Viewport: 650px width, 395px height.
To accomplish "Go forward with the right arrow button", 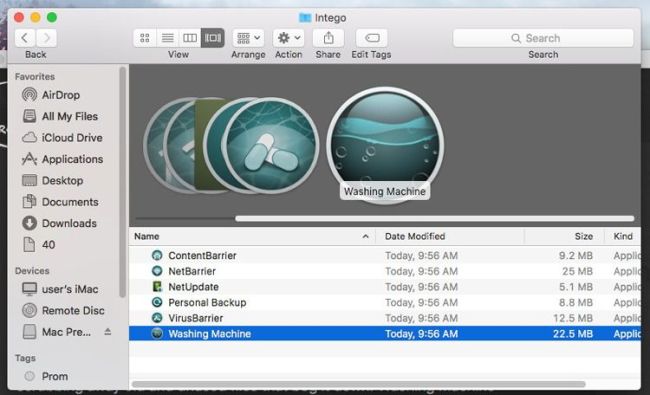I will [x=46, y=38].
